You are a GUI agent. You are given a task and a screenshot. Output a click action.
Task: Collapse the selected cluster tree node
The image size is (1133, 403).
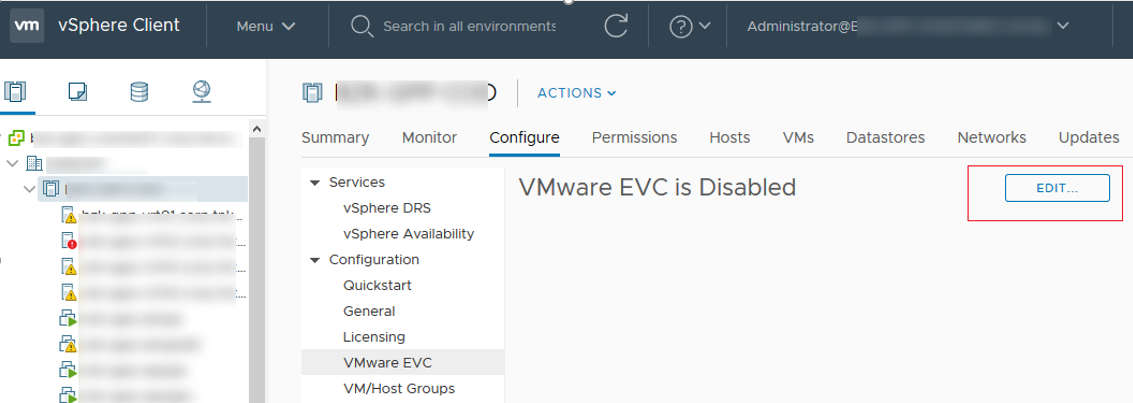[x=29, y=189]
